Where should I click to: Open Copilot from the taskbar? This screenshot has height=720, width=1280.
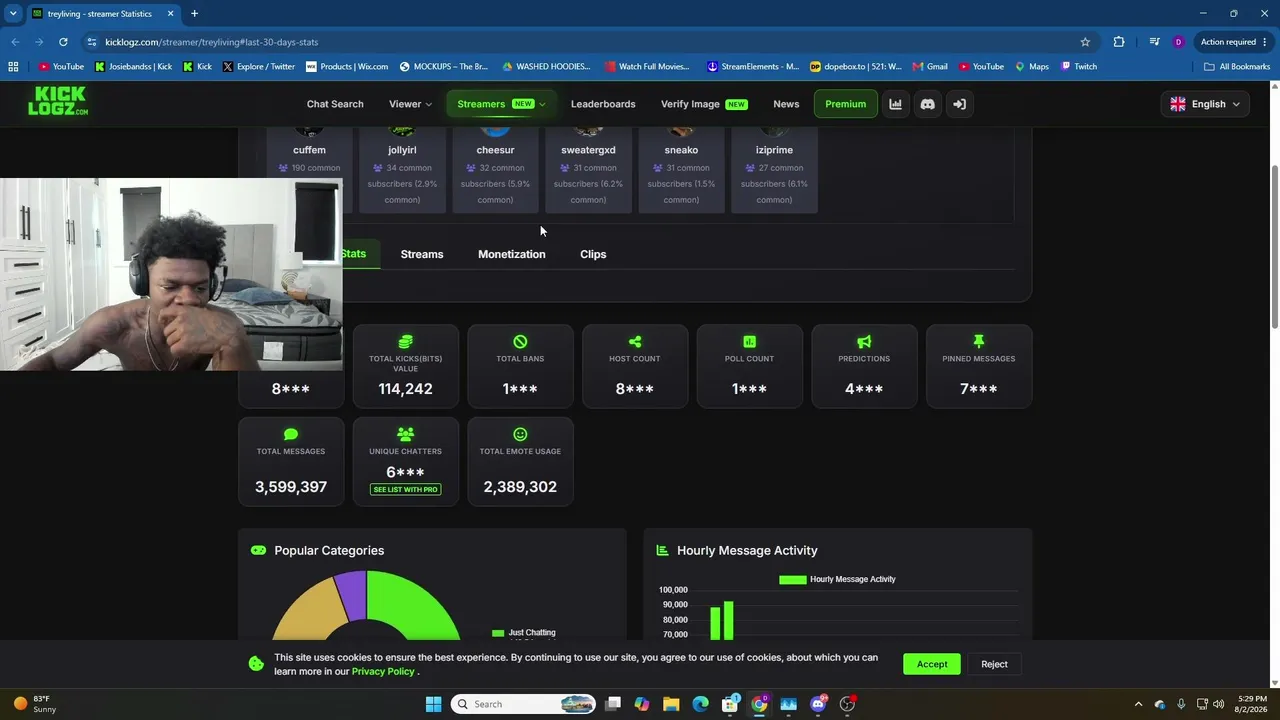[642, 704]
